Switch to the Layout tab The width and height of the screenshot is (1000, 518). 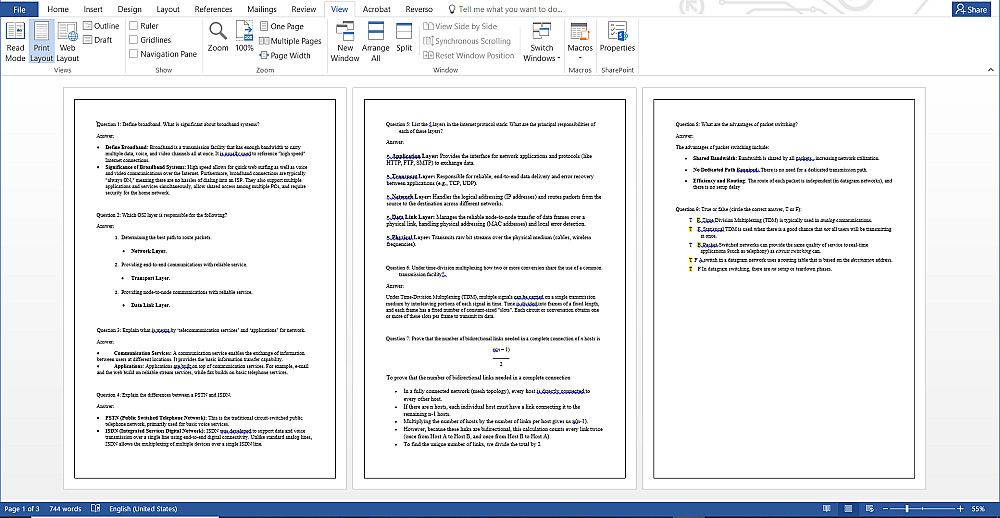click(168, 9)
